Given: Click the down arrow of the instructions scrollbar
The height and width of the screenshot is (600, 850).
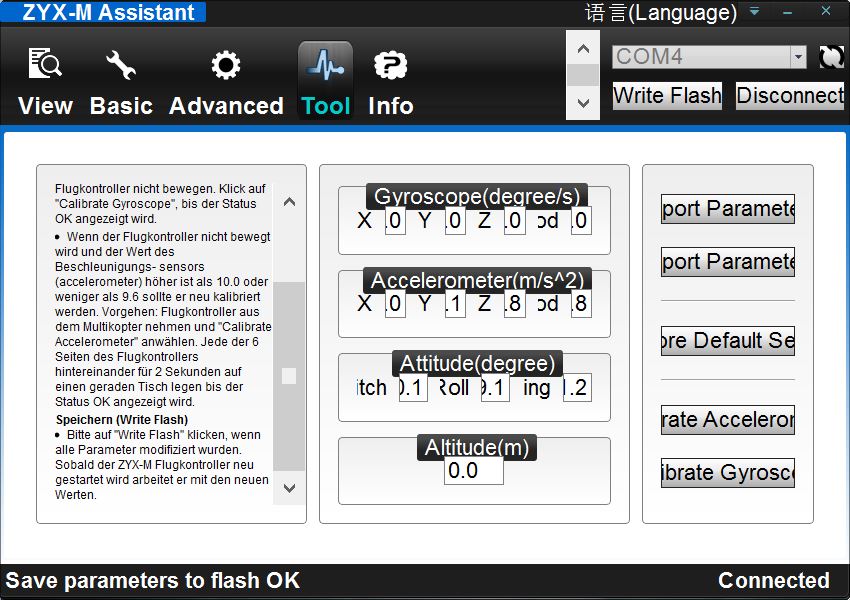Looking at the screenshot, I should (289, 488).
